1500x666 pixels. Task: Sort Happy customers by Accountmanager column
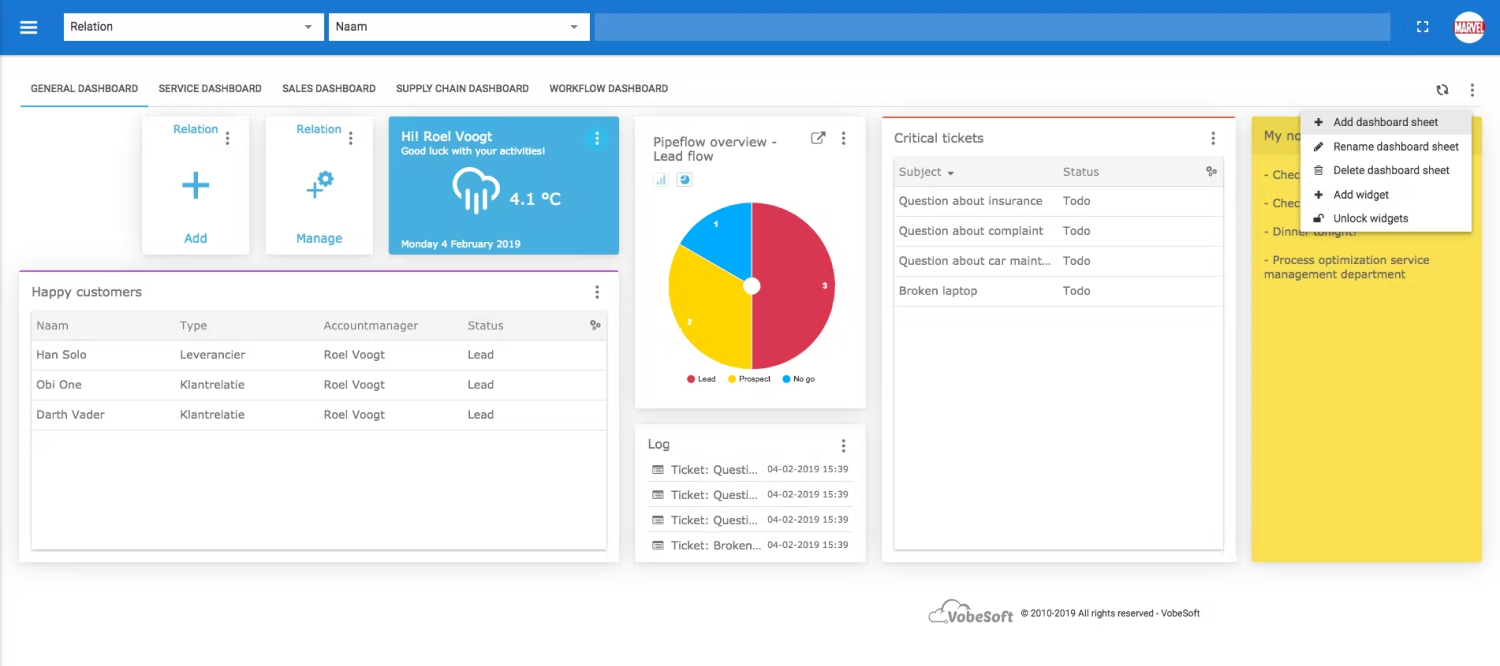371,325
